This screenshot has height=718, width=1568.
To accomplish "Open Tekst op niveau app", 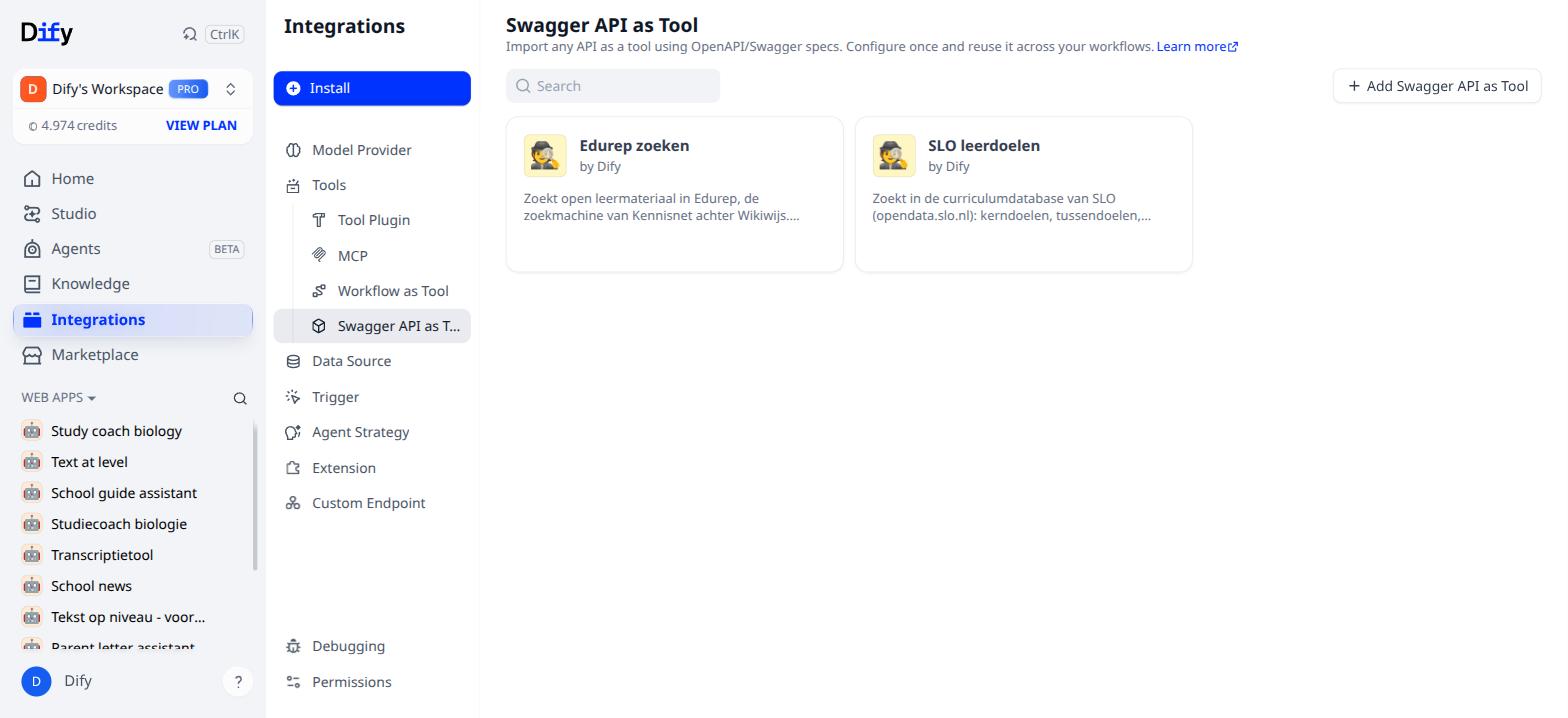I will coord(133,617).
